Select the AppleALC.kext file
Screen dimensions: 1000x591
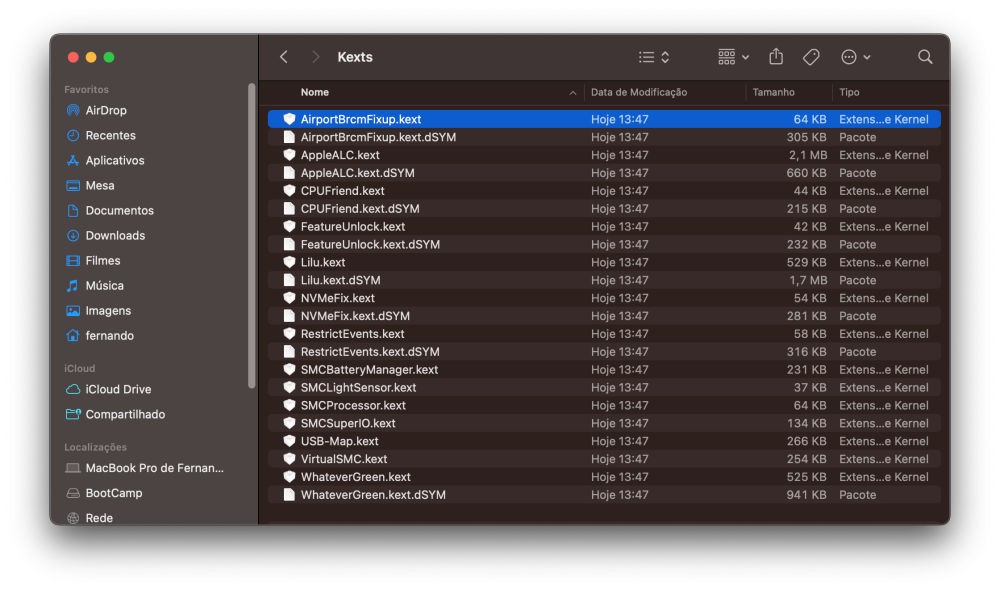click(604, 155)
